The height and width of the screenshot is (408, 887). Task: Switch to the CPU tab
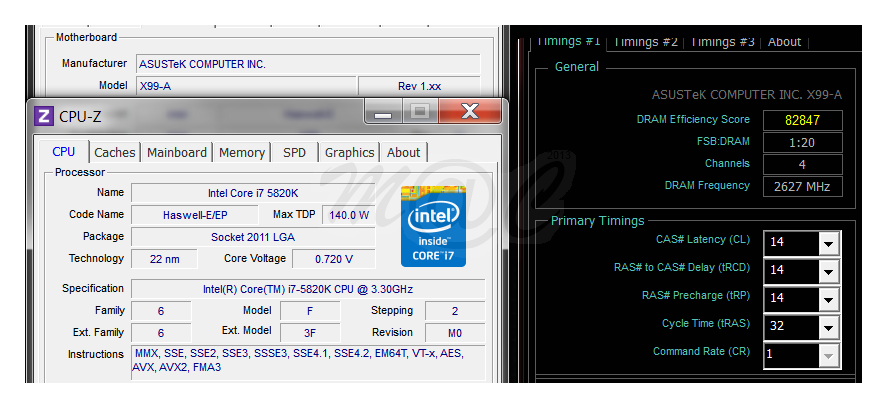(64, 152)
